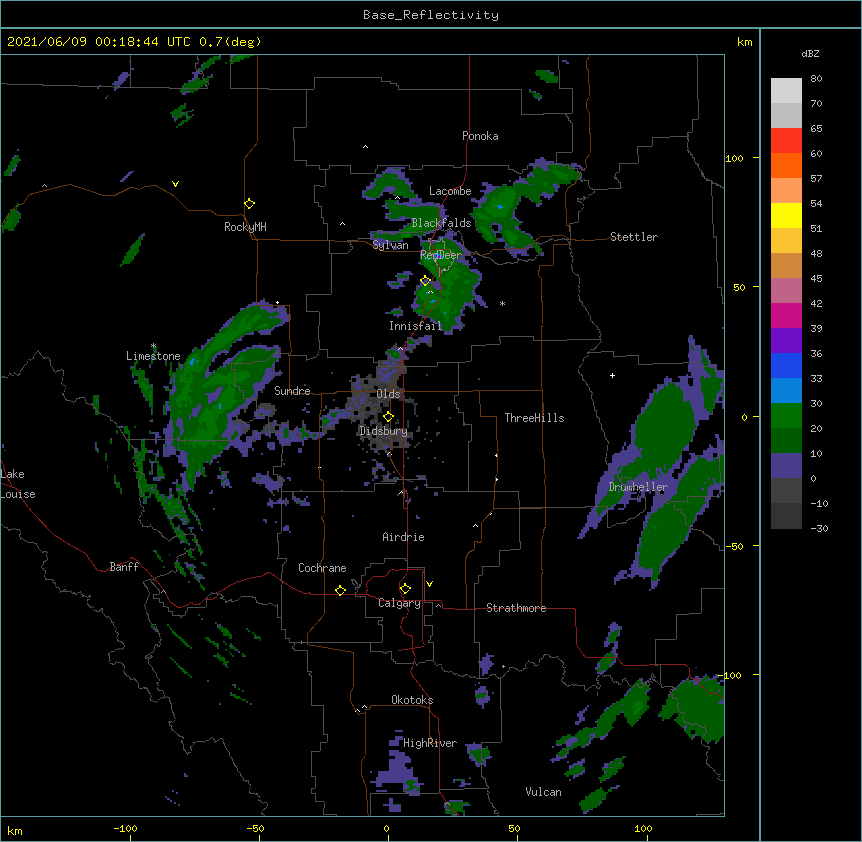862x842 pixels.
Task: Click the Ponoka city label
Action: click(480, 136)
